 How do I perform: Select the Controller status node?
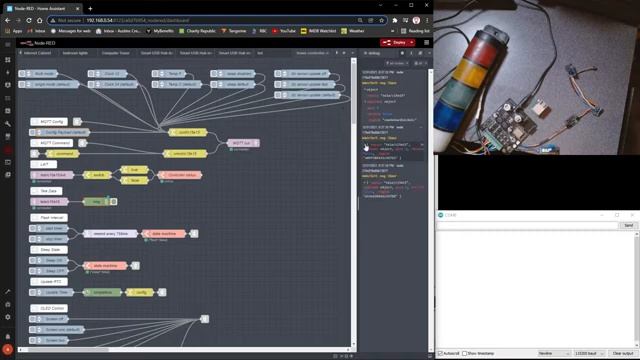[180, 175]
